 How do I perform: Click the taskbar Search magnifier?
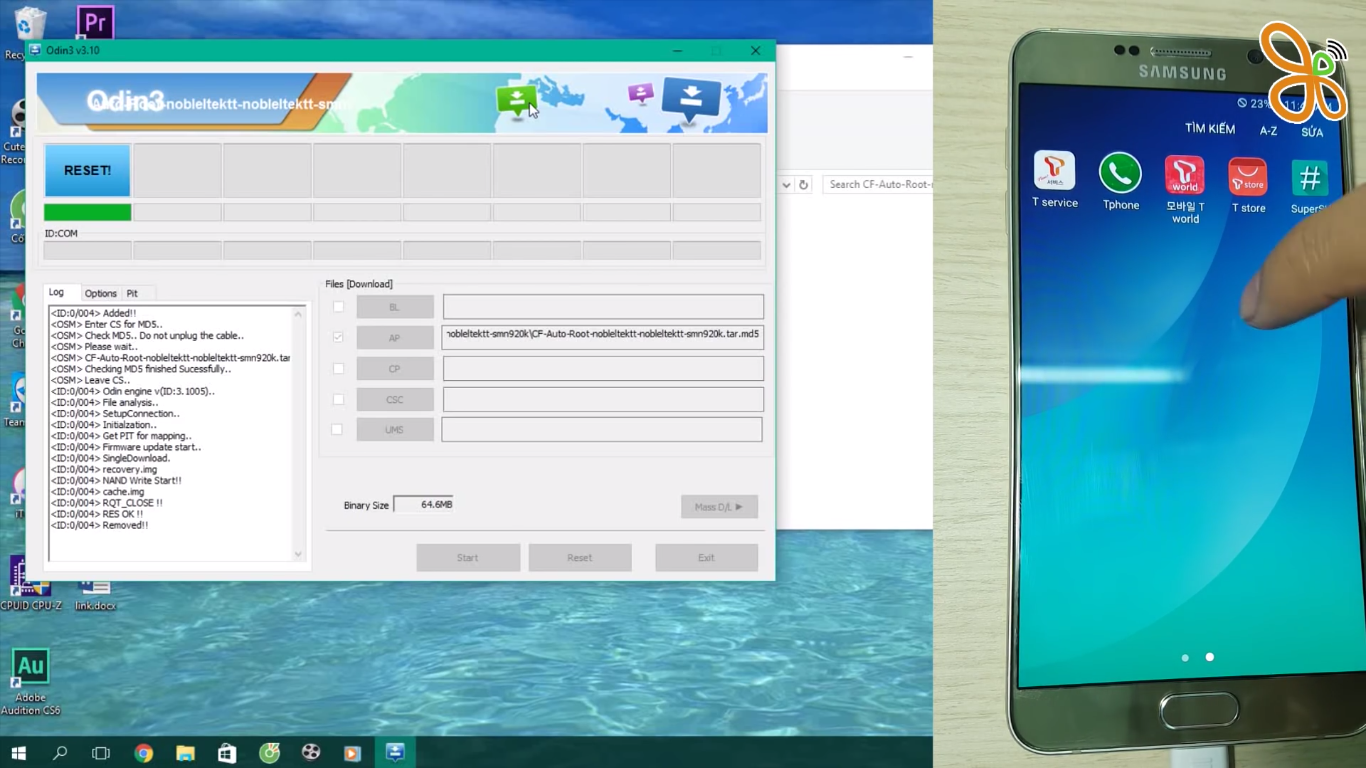pyautogui.click(x=60, y=753)
